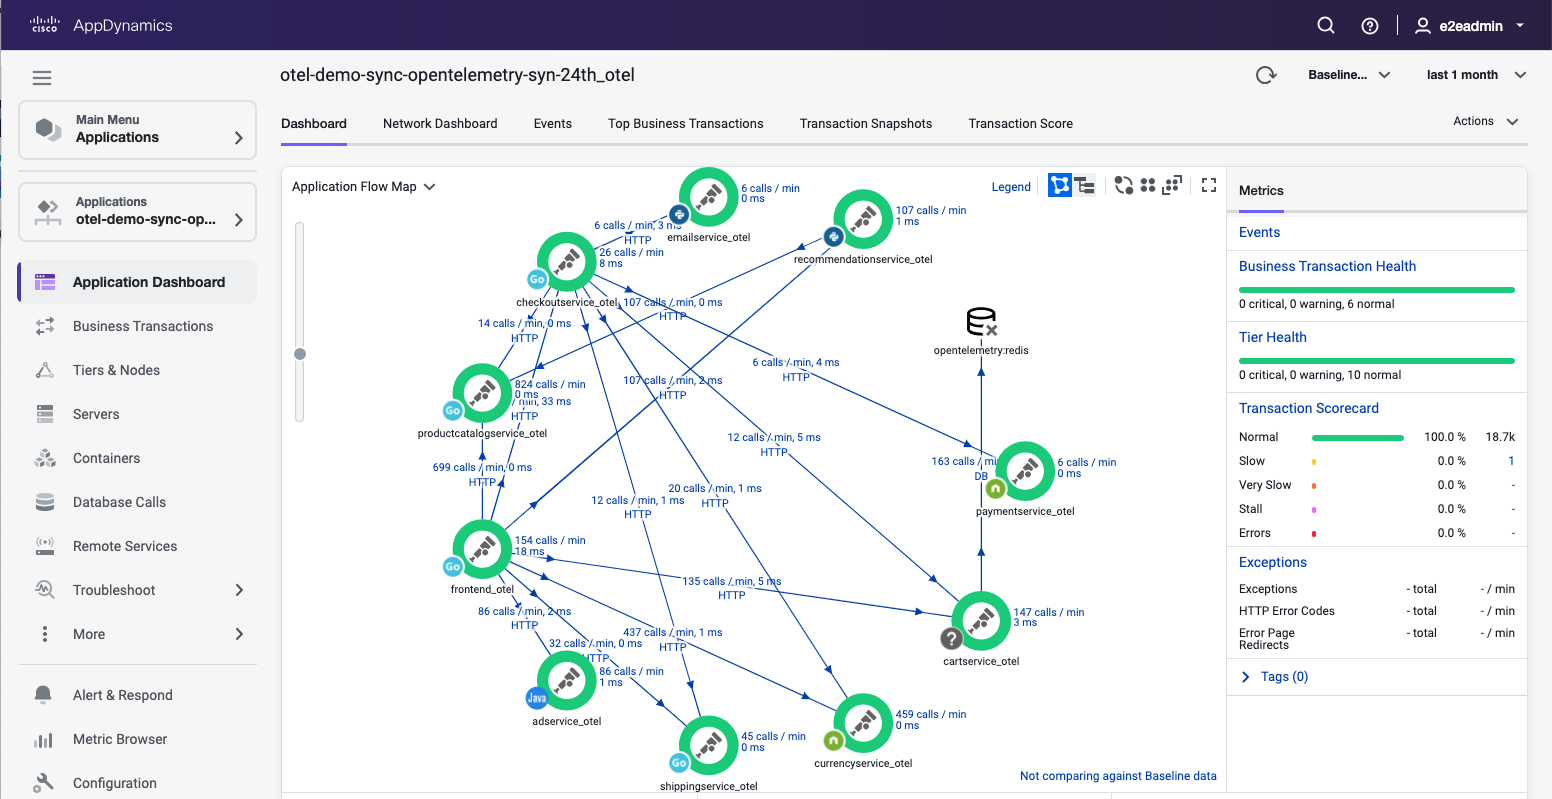The image size is (1552, 799).
Task: Click the Normal transactions green bar
Action: (x=1358, y=437)
